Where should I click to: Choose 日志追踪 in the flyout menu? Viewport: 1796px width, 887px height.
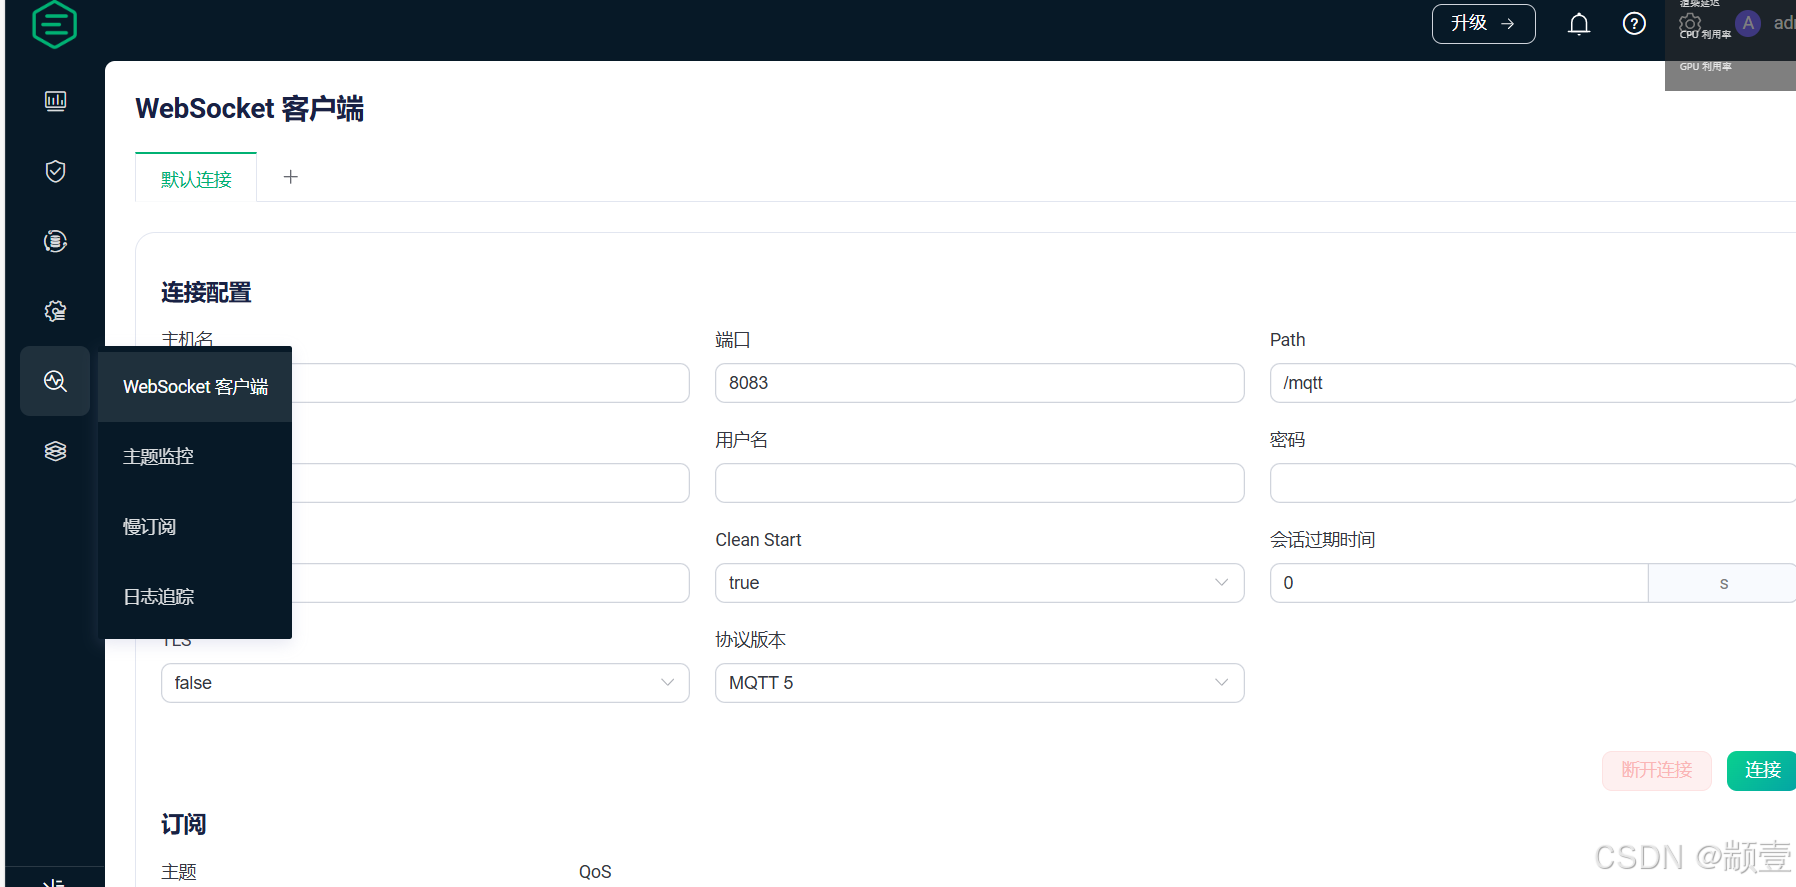[x=195, y=596]
